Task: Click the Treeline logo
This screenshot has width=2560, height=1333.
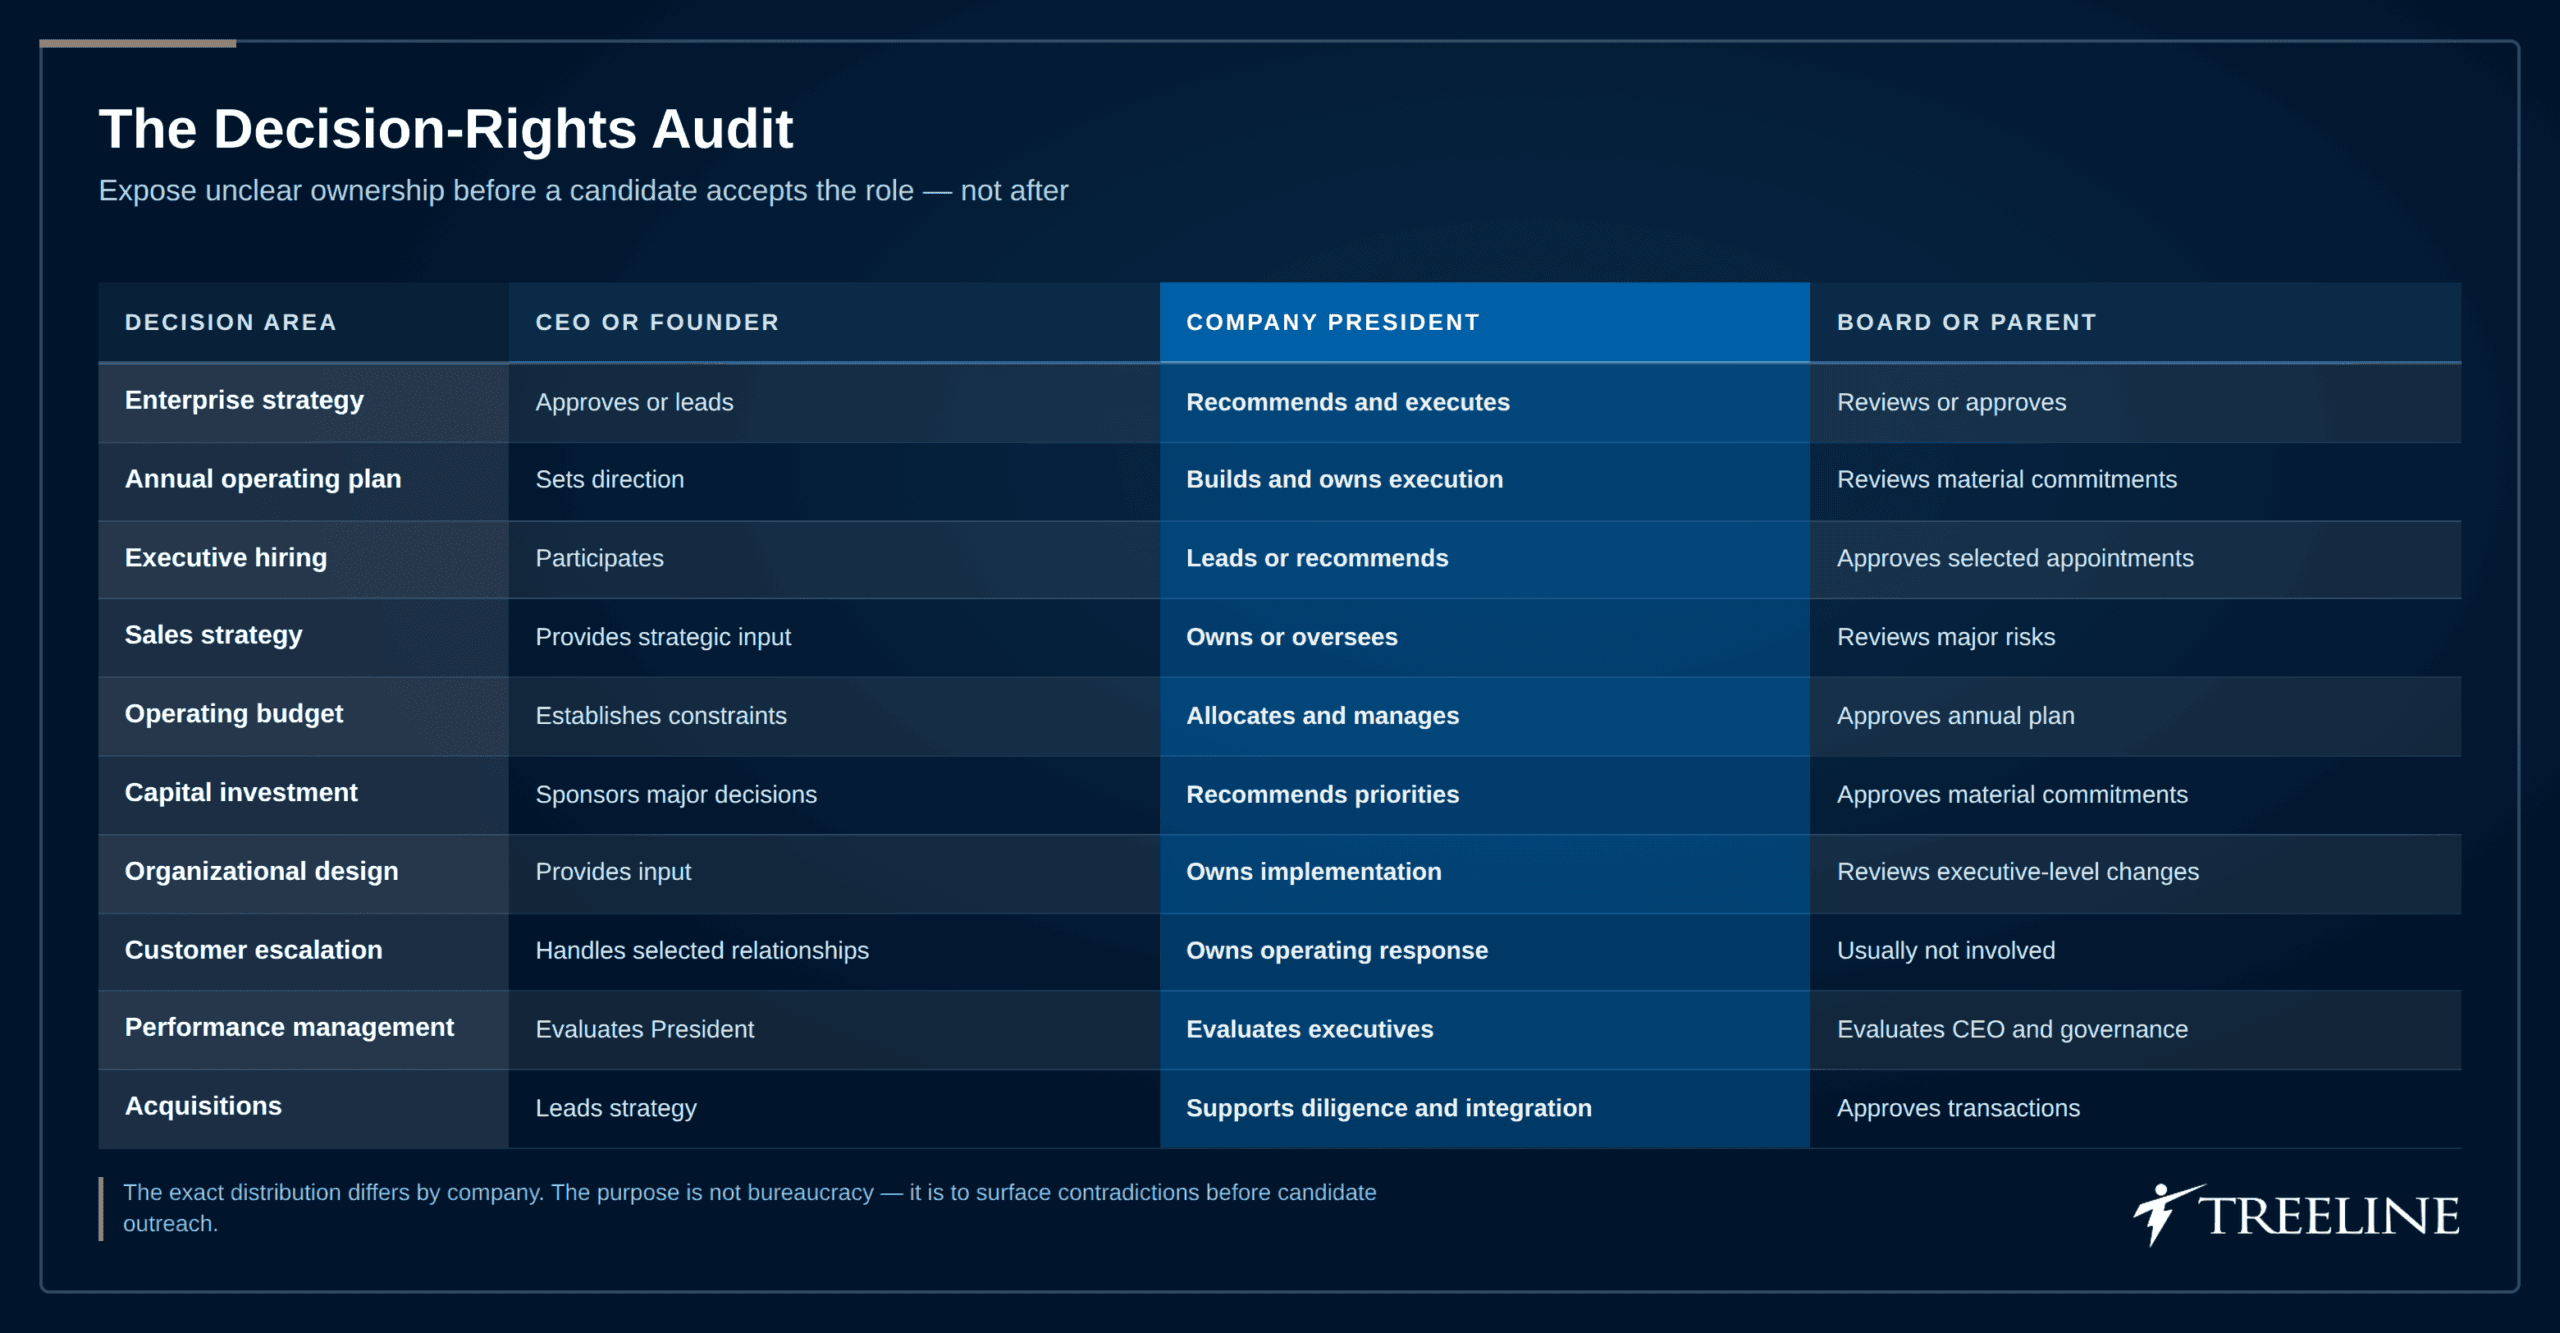Action: coord(2296,1215)
